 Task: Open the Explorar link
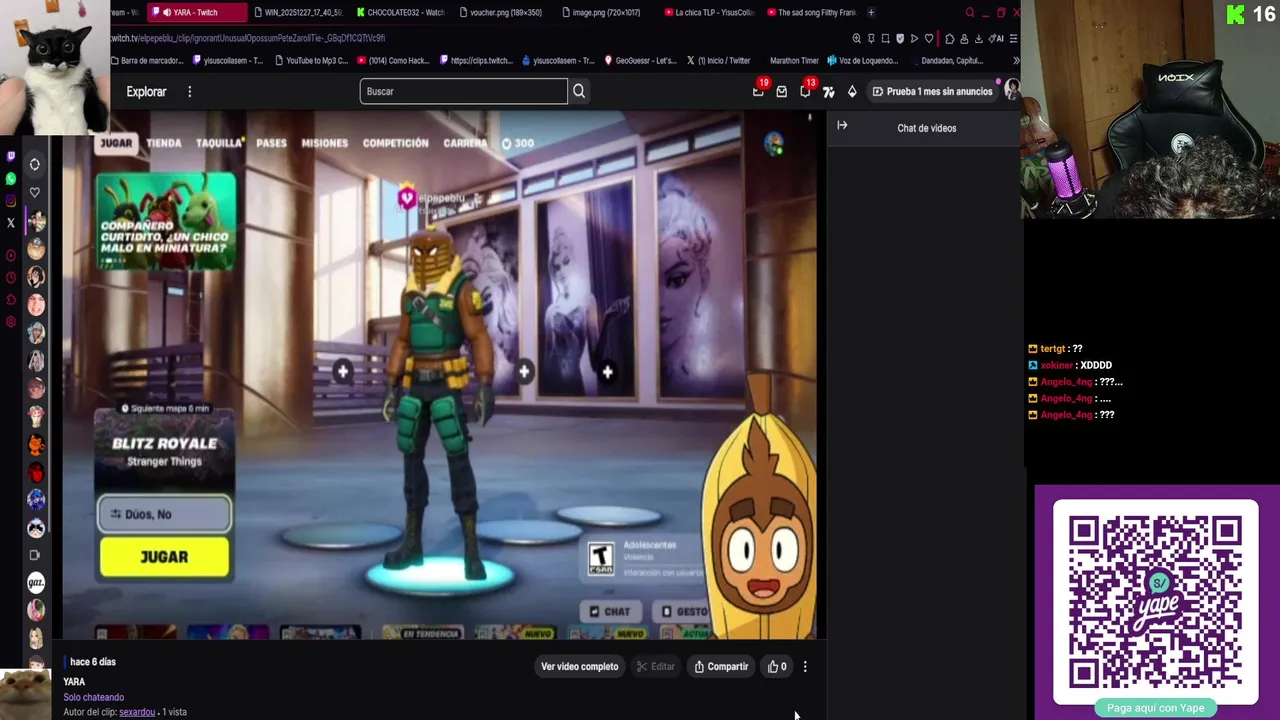tap(146, 91)
